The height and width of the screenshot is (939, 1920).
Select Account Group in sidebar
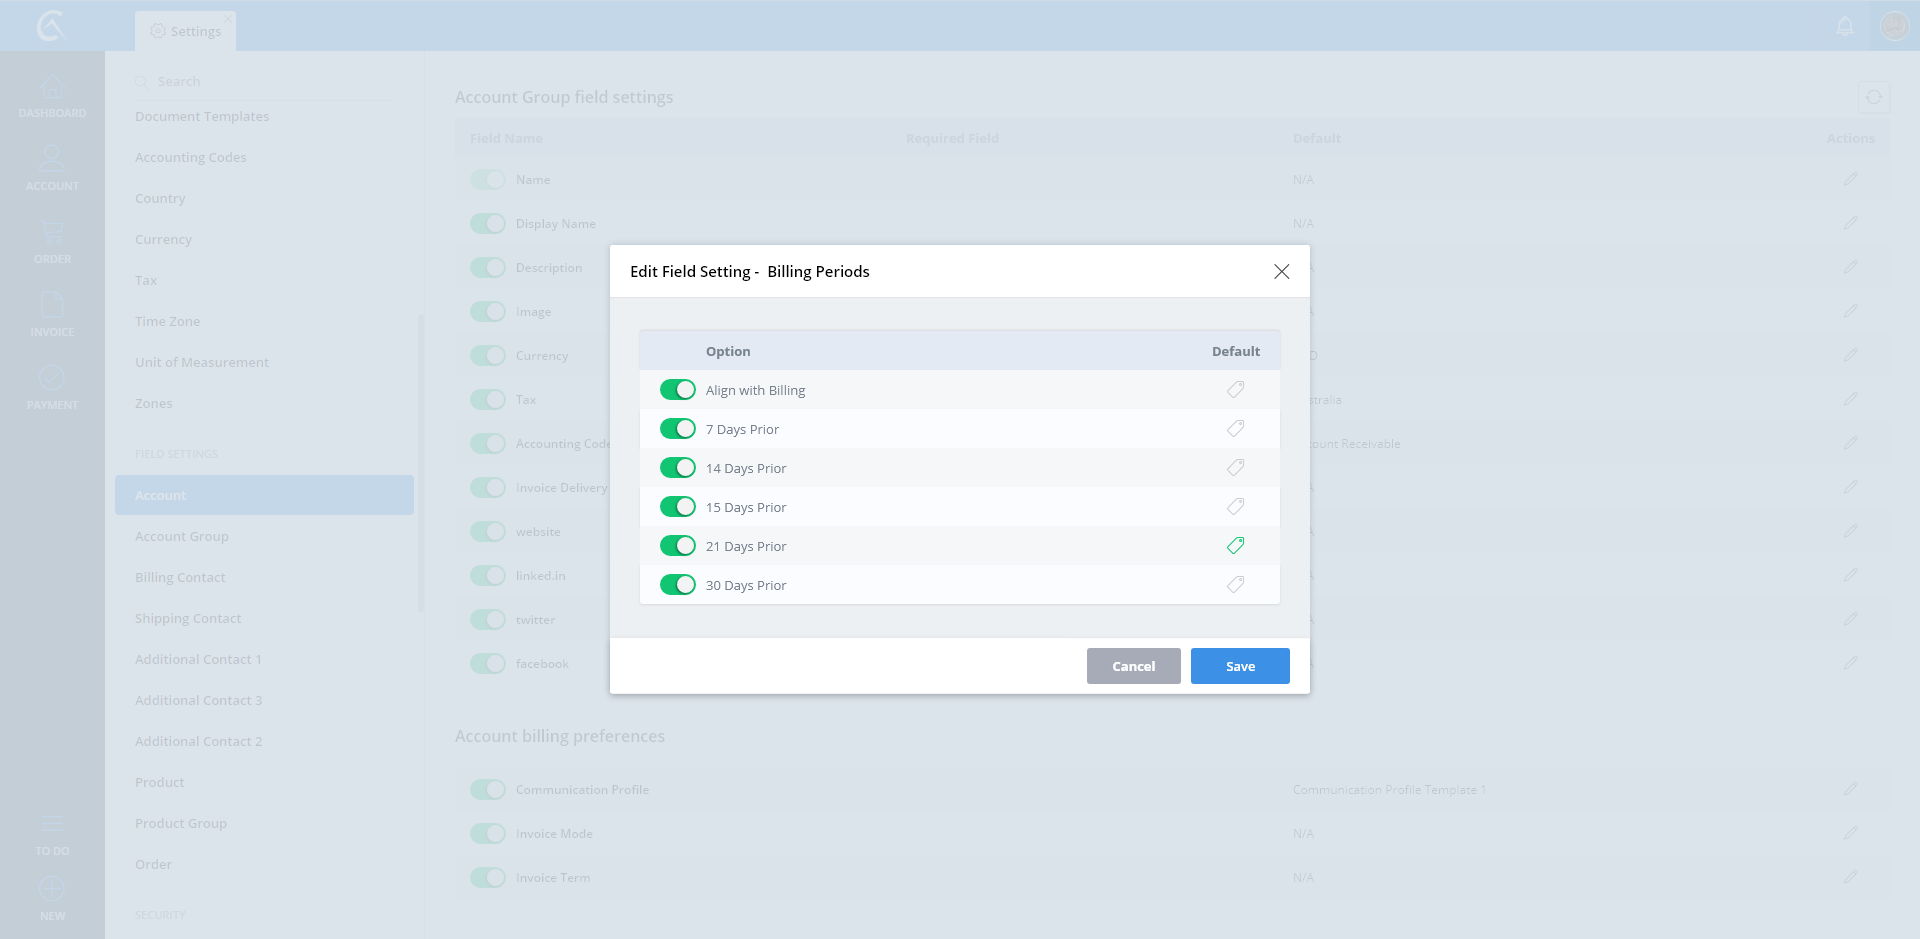182,537
